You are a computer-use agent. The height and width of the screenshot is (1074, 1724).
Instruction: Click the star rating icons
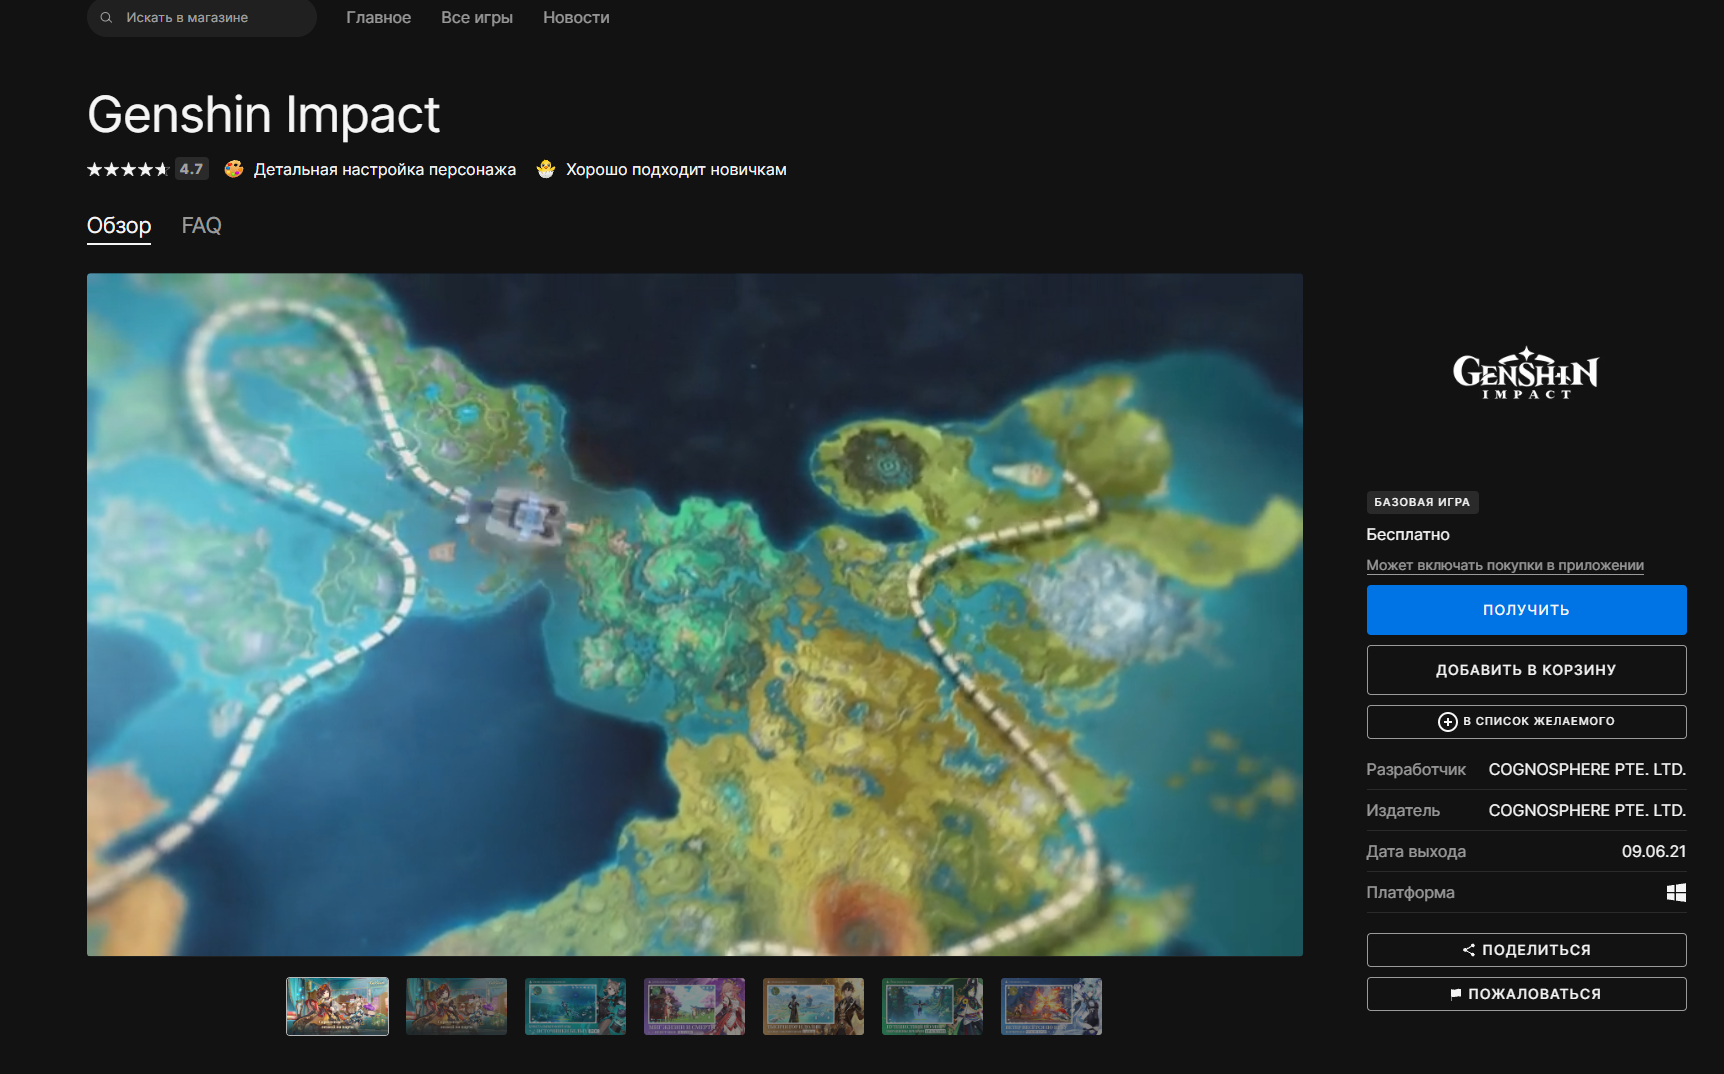click(128, 169)
